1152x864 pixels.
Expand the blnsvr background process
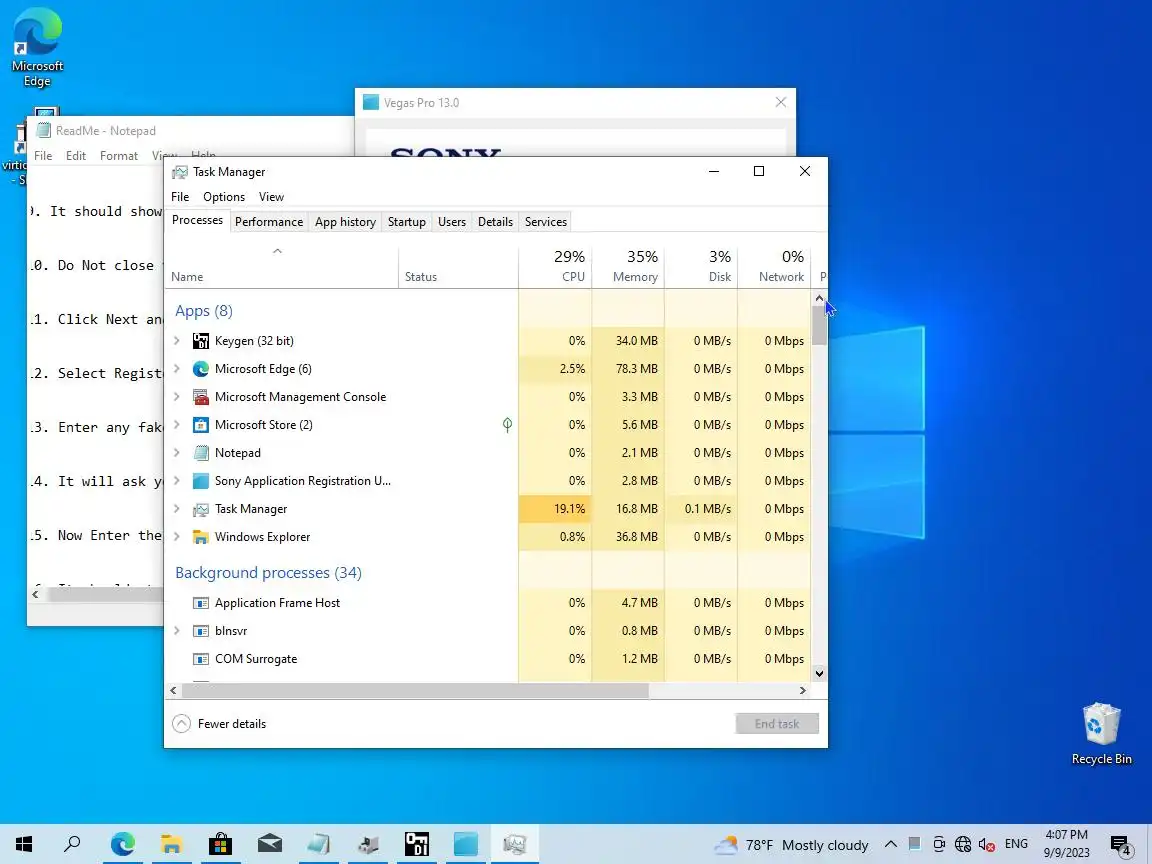[x=177, y=631]
